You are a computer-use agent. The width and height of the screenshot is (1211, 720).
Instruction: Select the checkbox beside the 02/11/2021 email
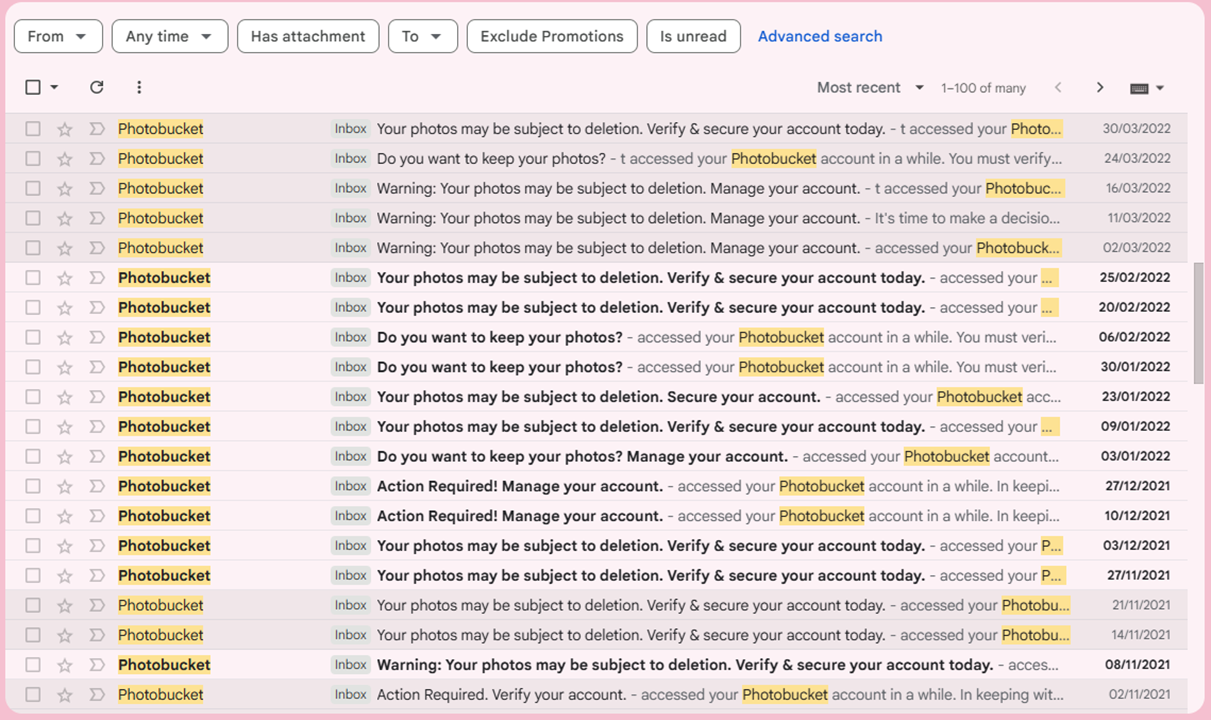click(31, 694)
